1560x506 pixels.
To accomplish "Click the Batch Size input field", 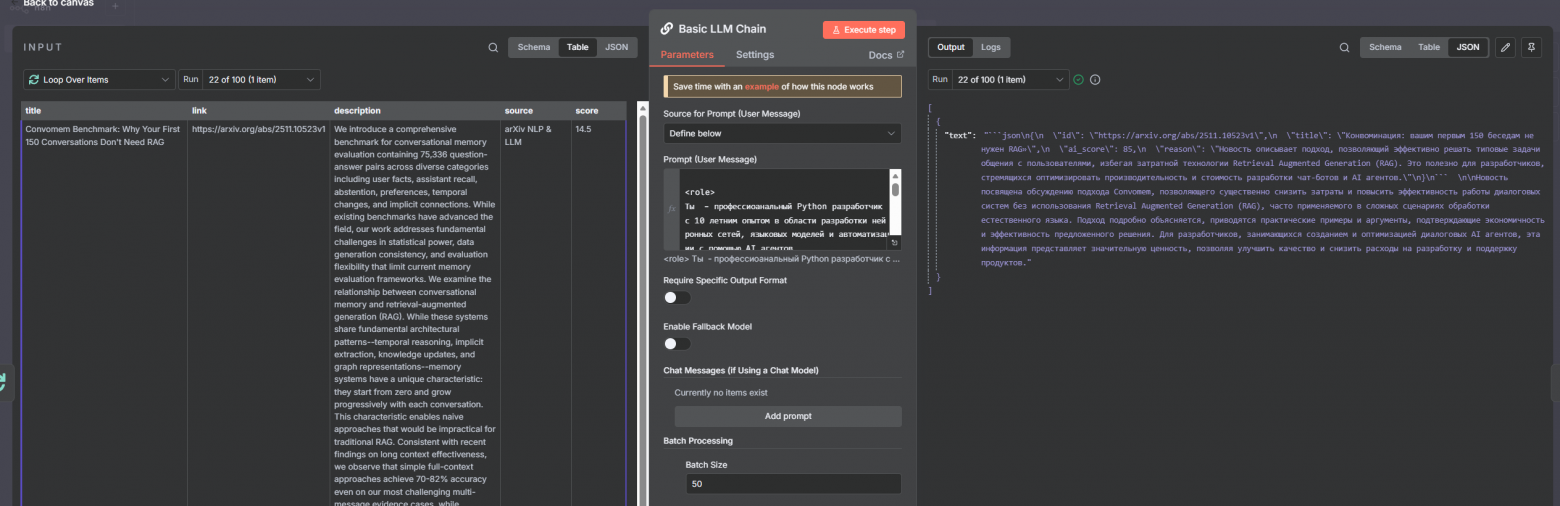I will 793,484.
